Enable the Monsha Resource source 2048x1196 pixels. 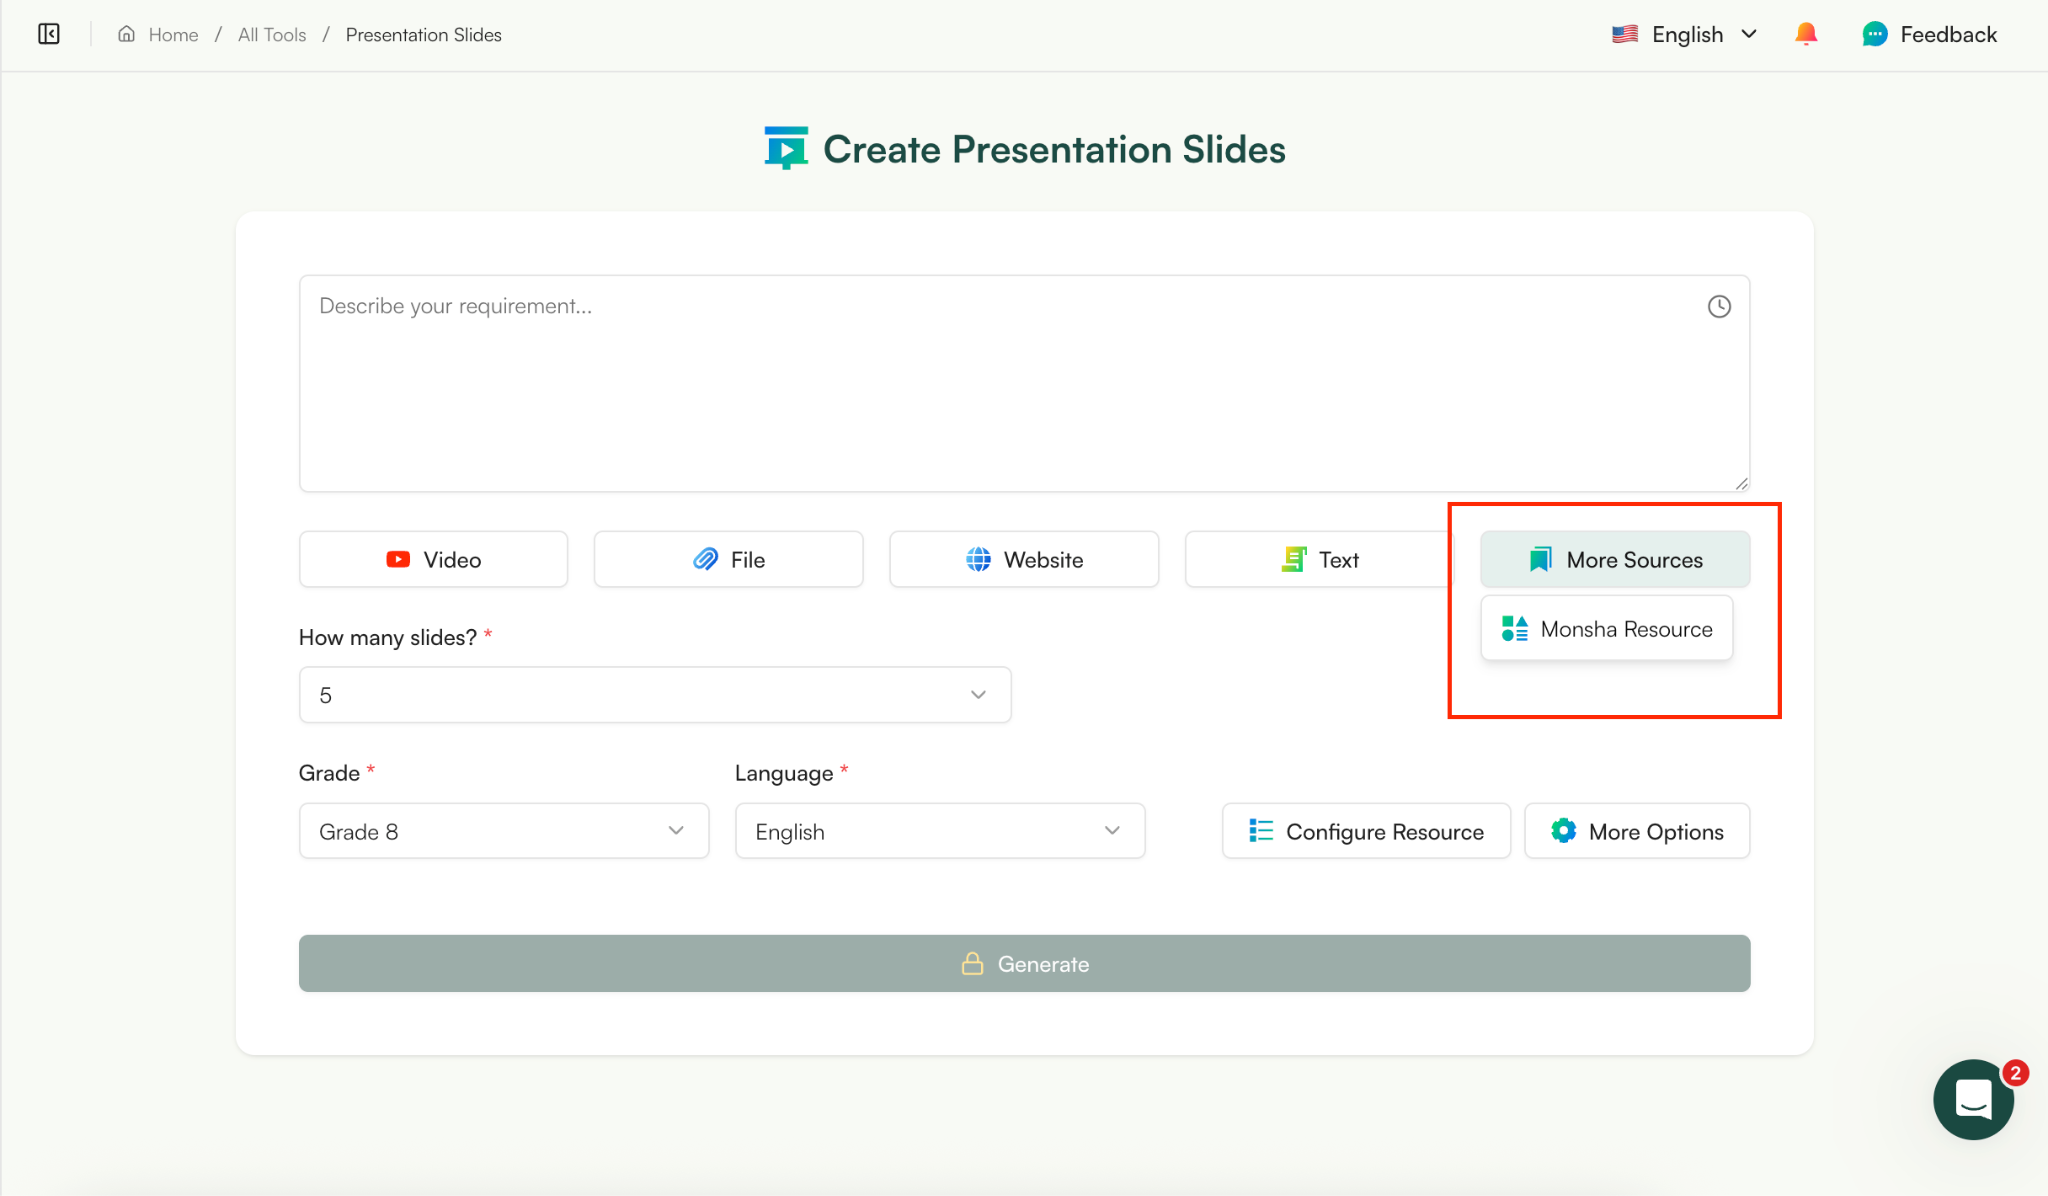click(x=1605, y=628)
